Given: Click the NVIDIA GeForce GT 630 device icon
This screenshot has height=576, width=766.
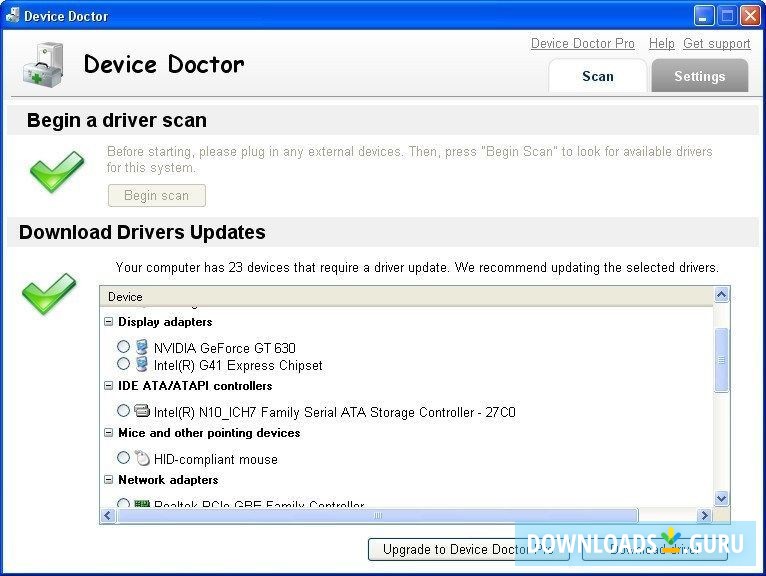Looking at the screenshot, I should pos(142,347).
